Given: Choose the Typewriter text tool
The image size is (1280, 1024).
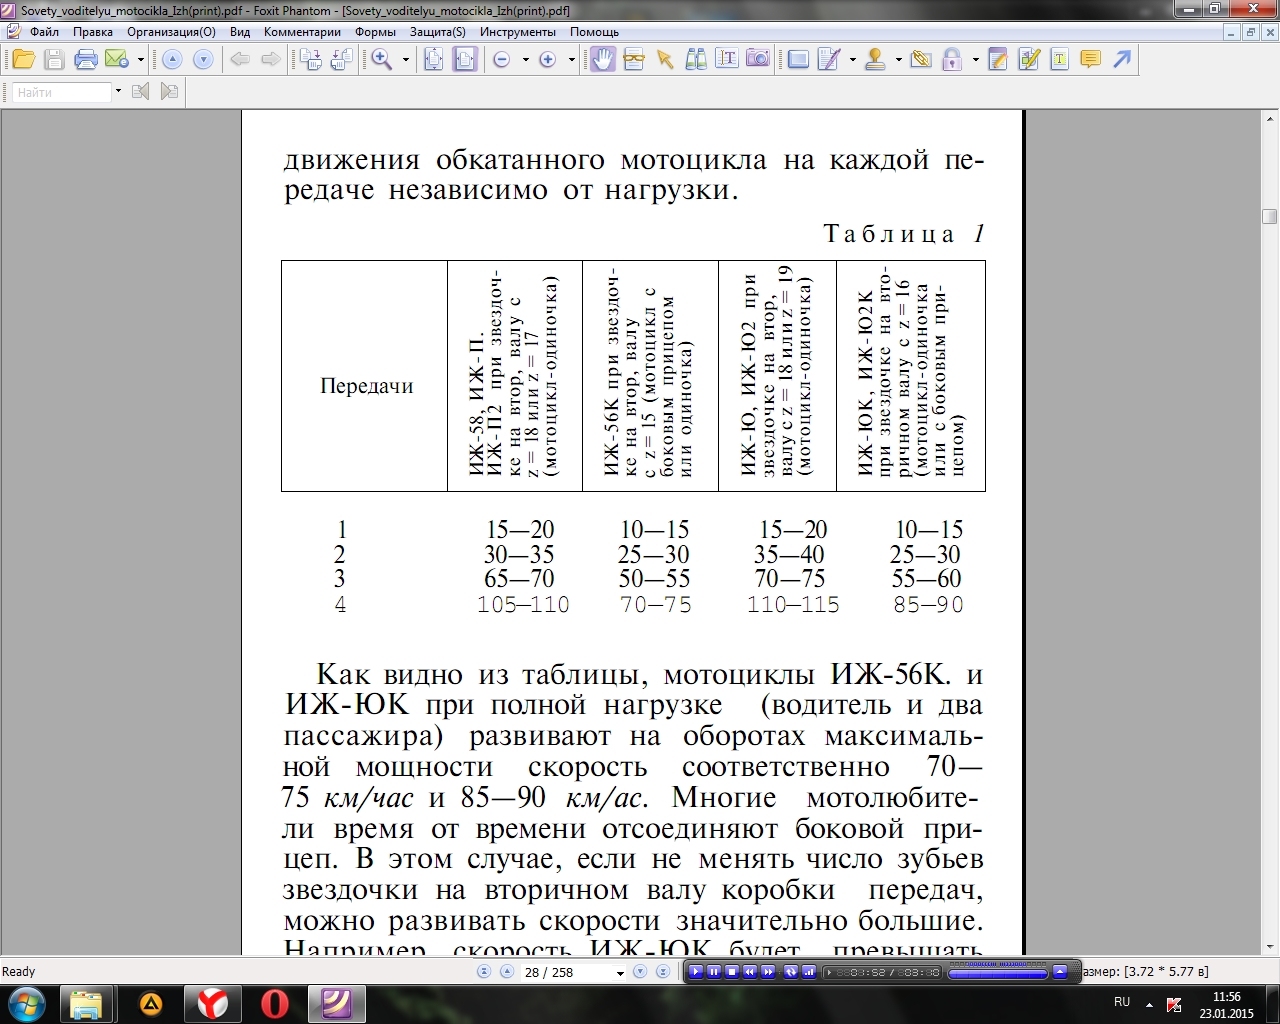Looking at the screenshot, I should coord(1059,60).
